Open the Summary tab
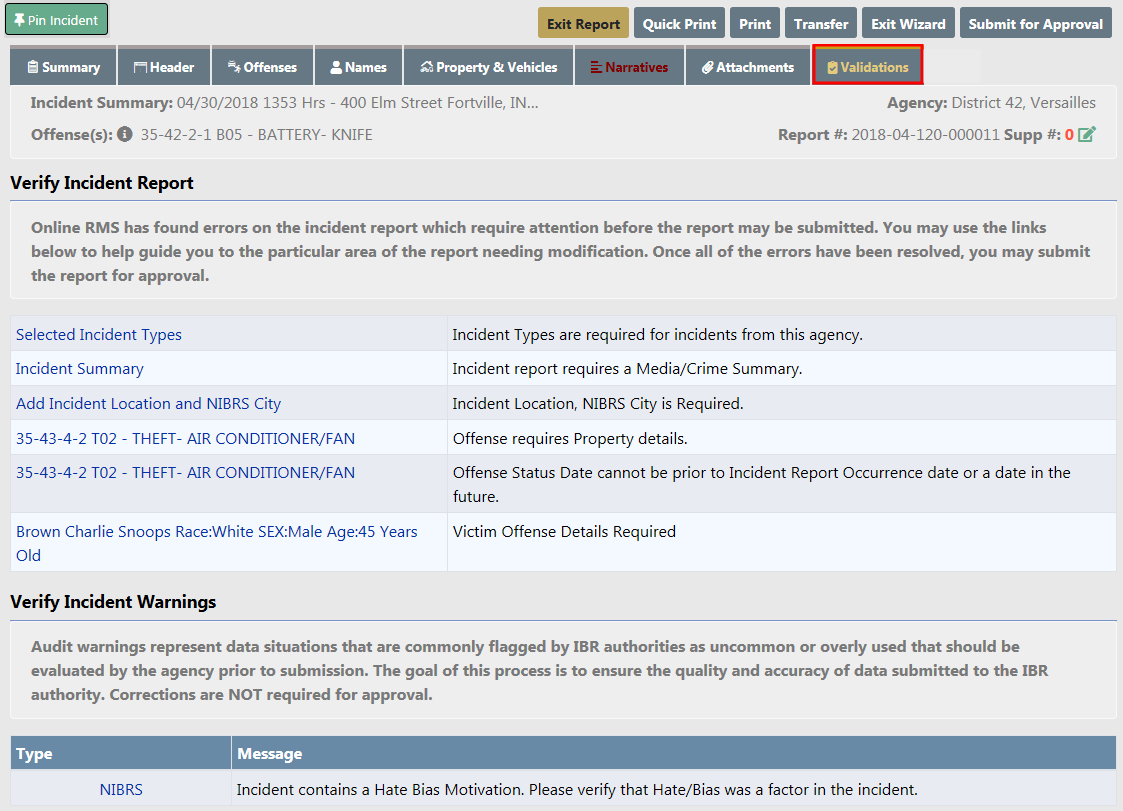Screen dimensions: 1123x811 click(63, 67)
